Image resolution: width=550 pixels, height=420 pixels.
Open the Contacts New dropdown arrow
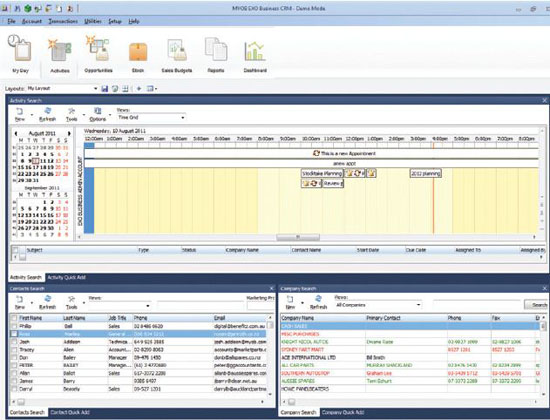pos(32,302)
